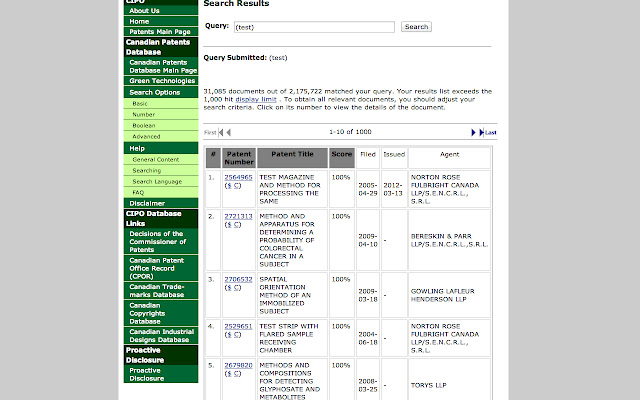
Task: Open patent number 2721313
Action: [238, 216]
